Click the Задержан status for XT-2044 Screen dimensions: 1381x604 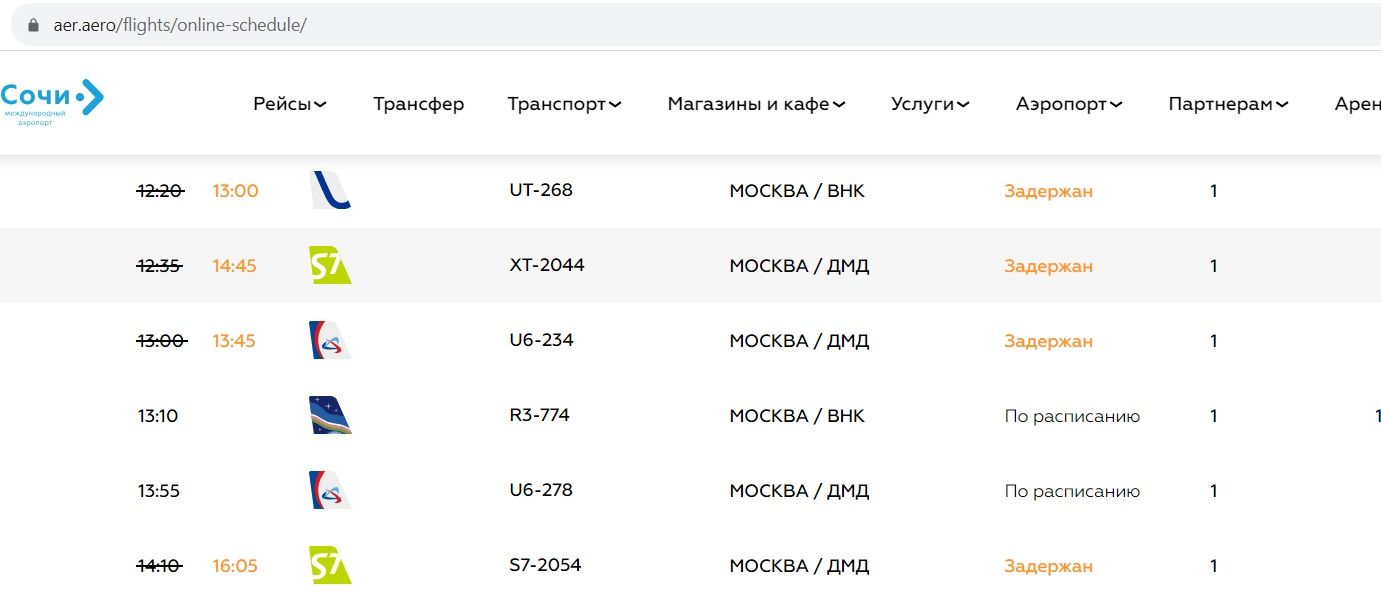click(1048, 266)
